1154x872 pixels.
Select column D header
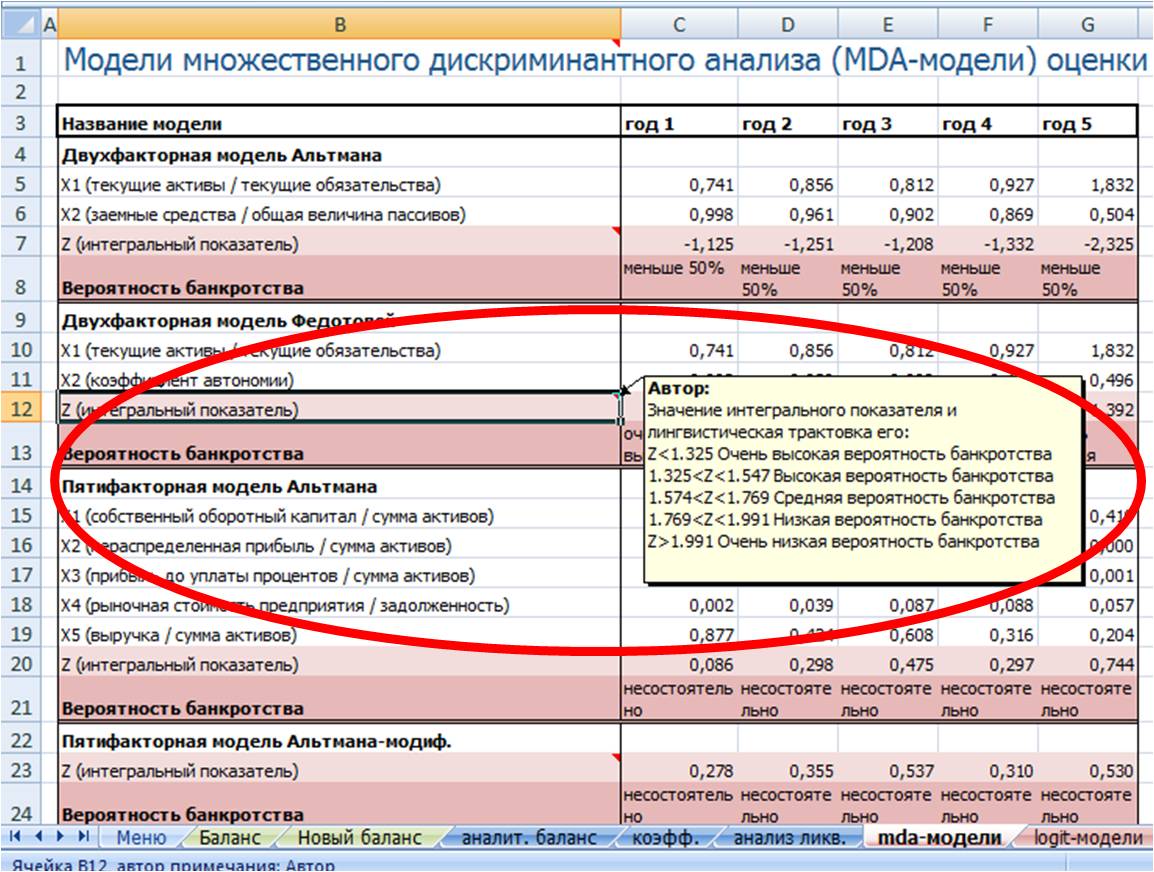click(787, 25)
